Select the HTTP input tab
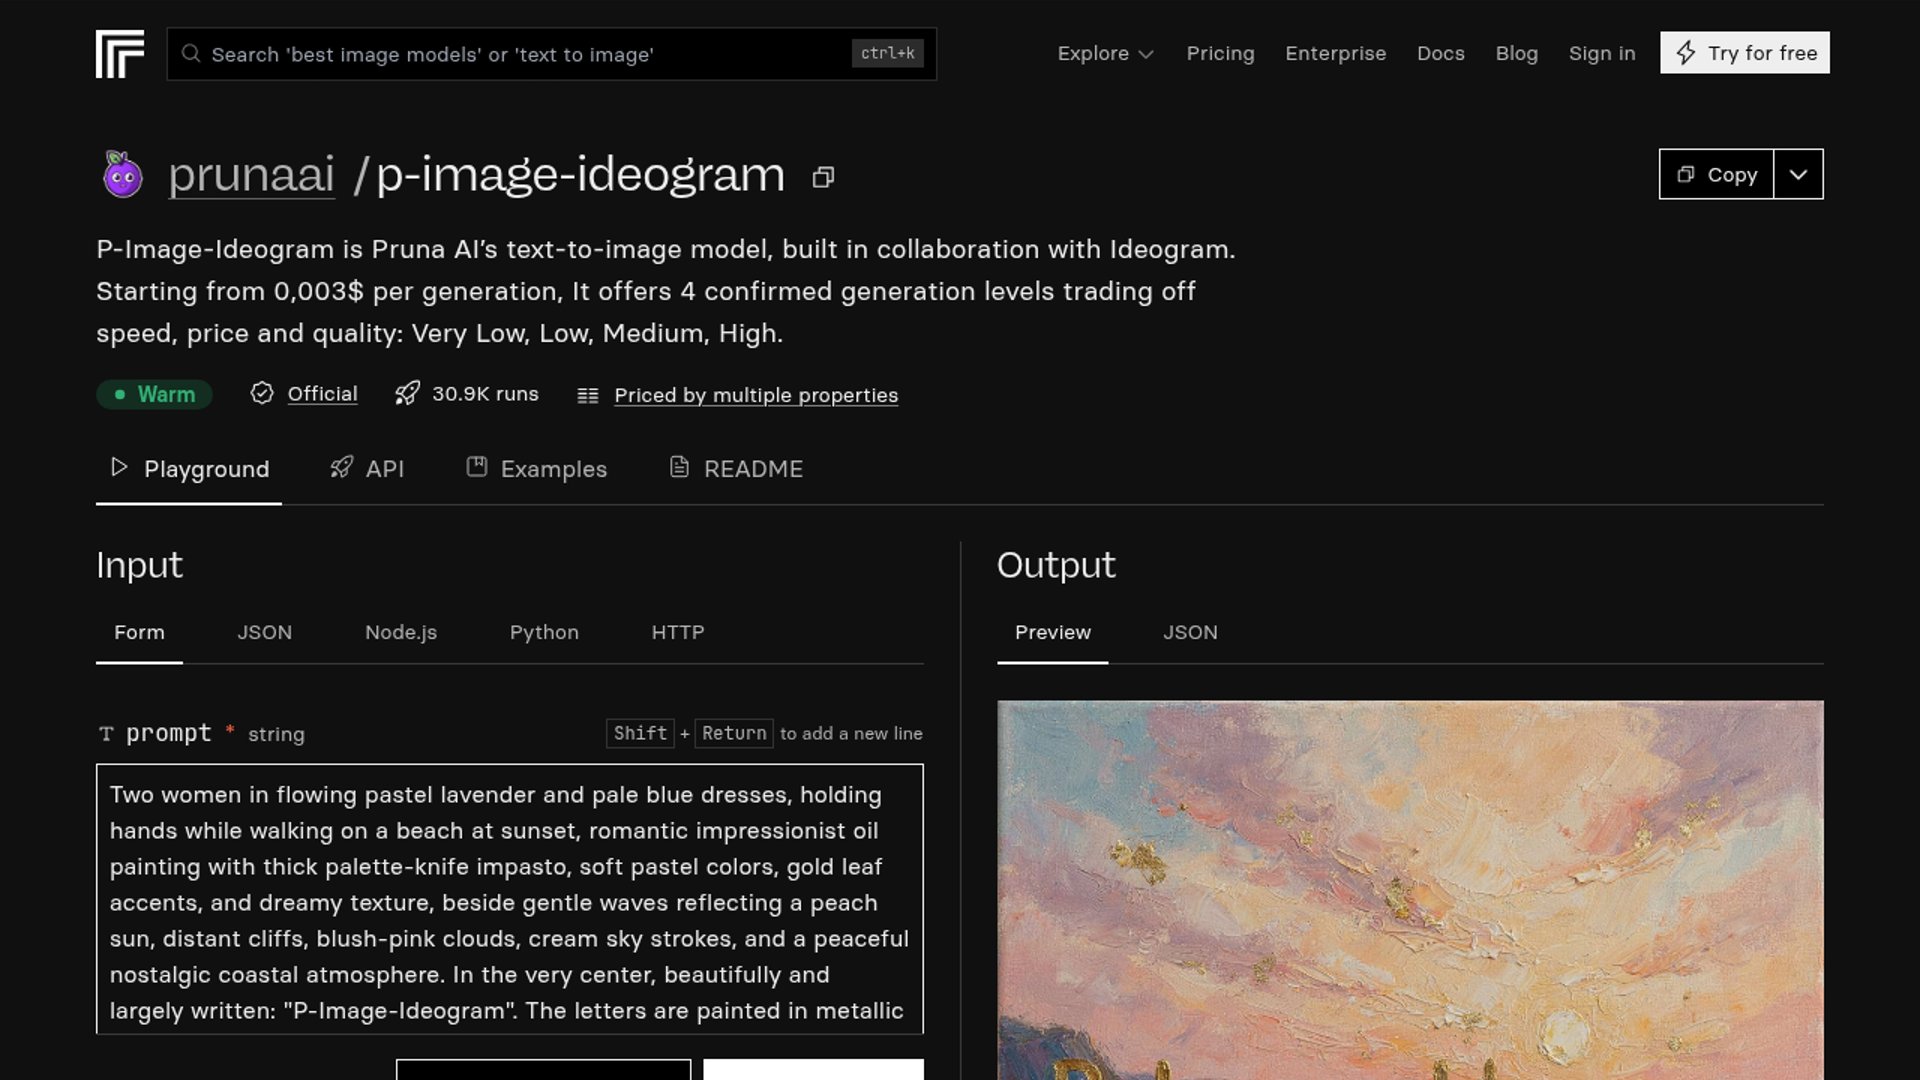The width and height of the screenshot is (1920, 1080). [x=678, y=632]
